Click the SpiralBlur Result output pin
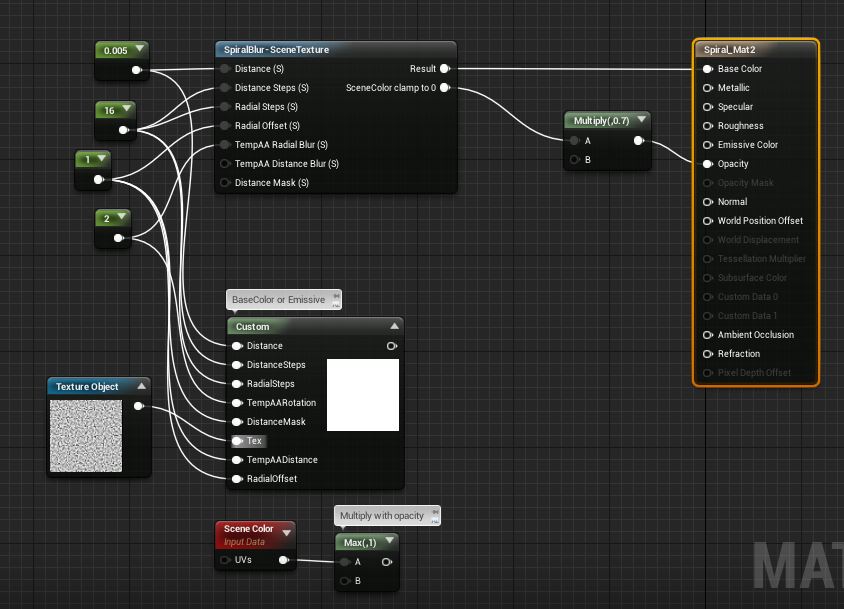The image size is (844, 609). point(445,69)
